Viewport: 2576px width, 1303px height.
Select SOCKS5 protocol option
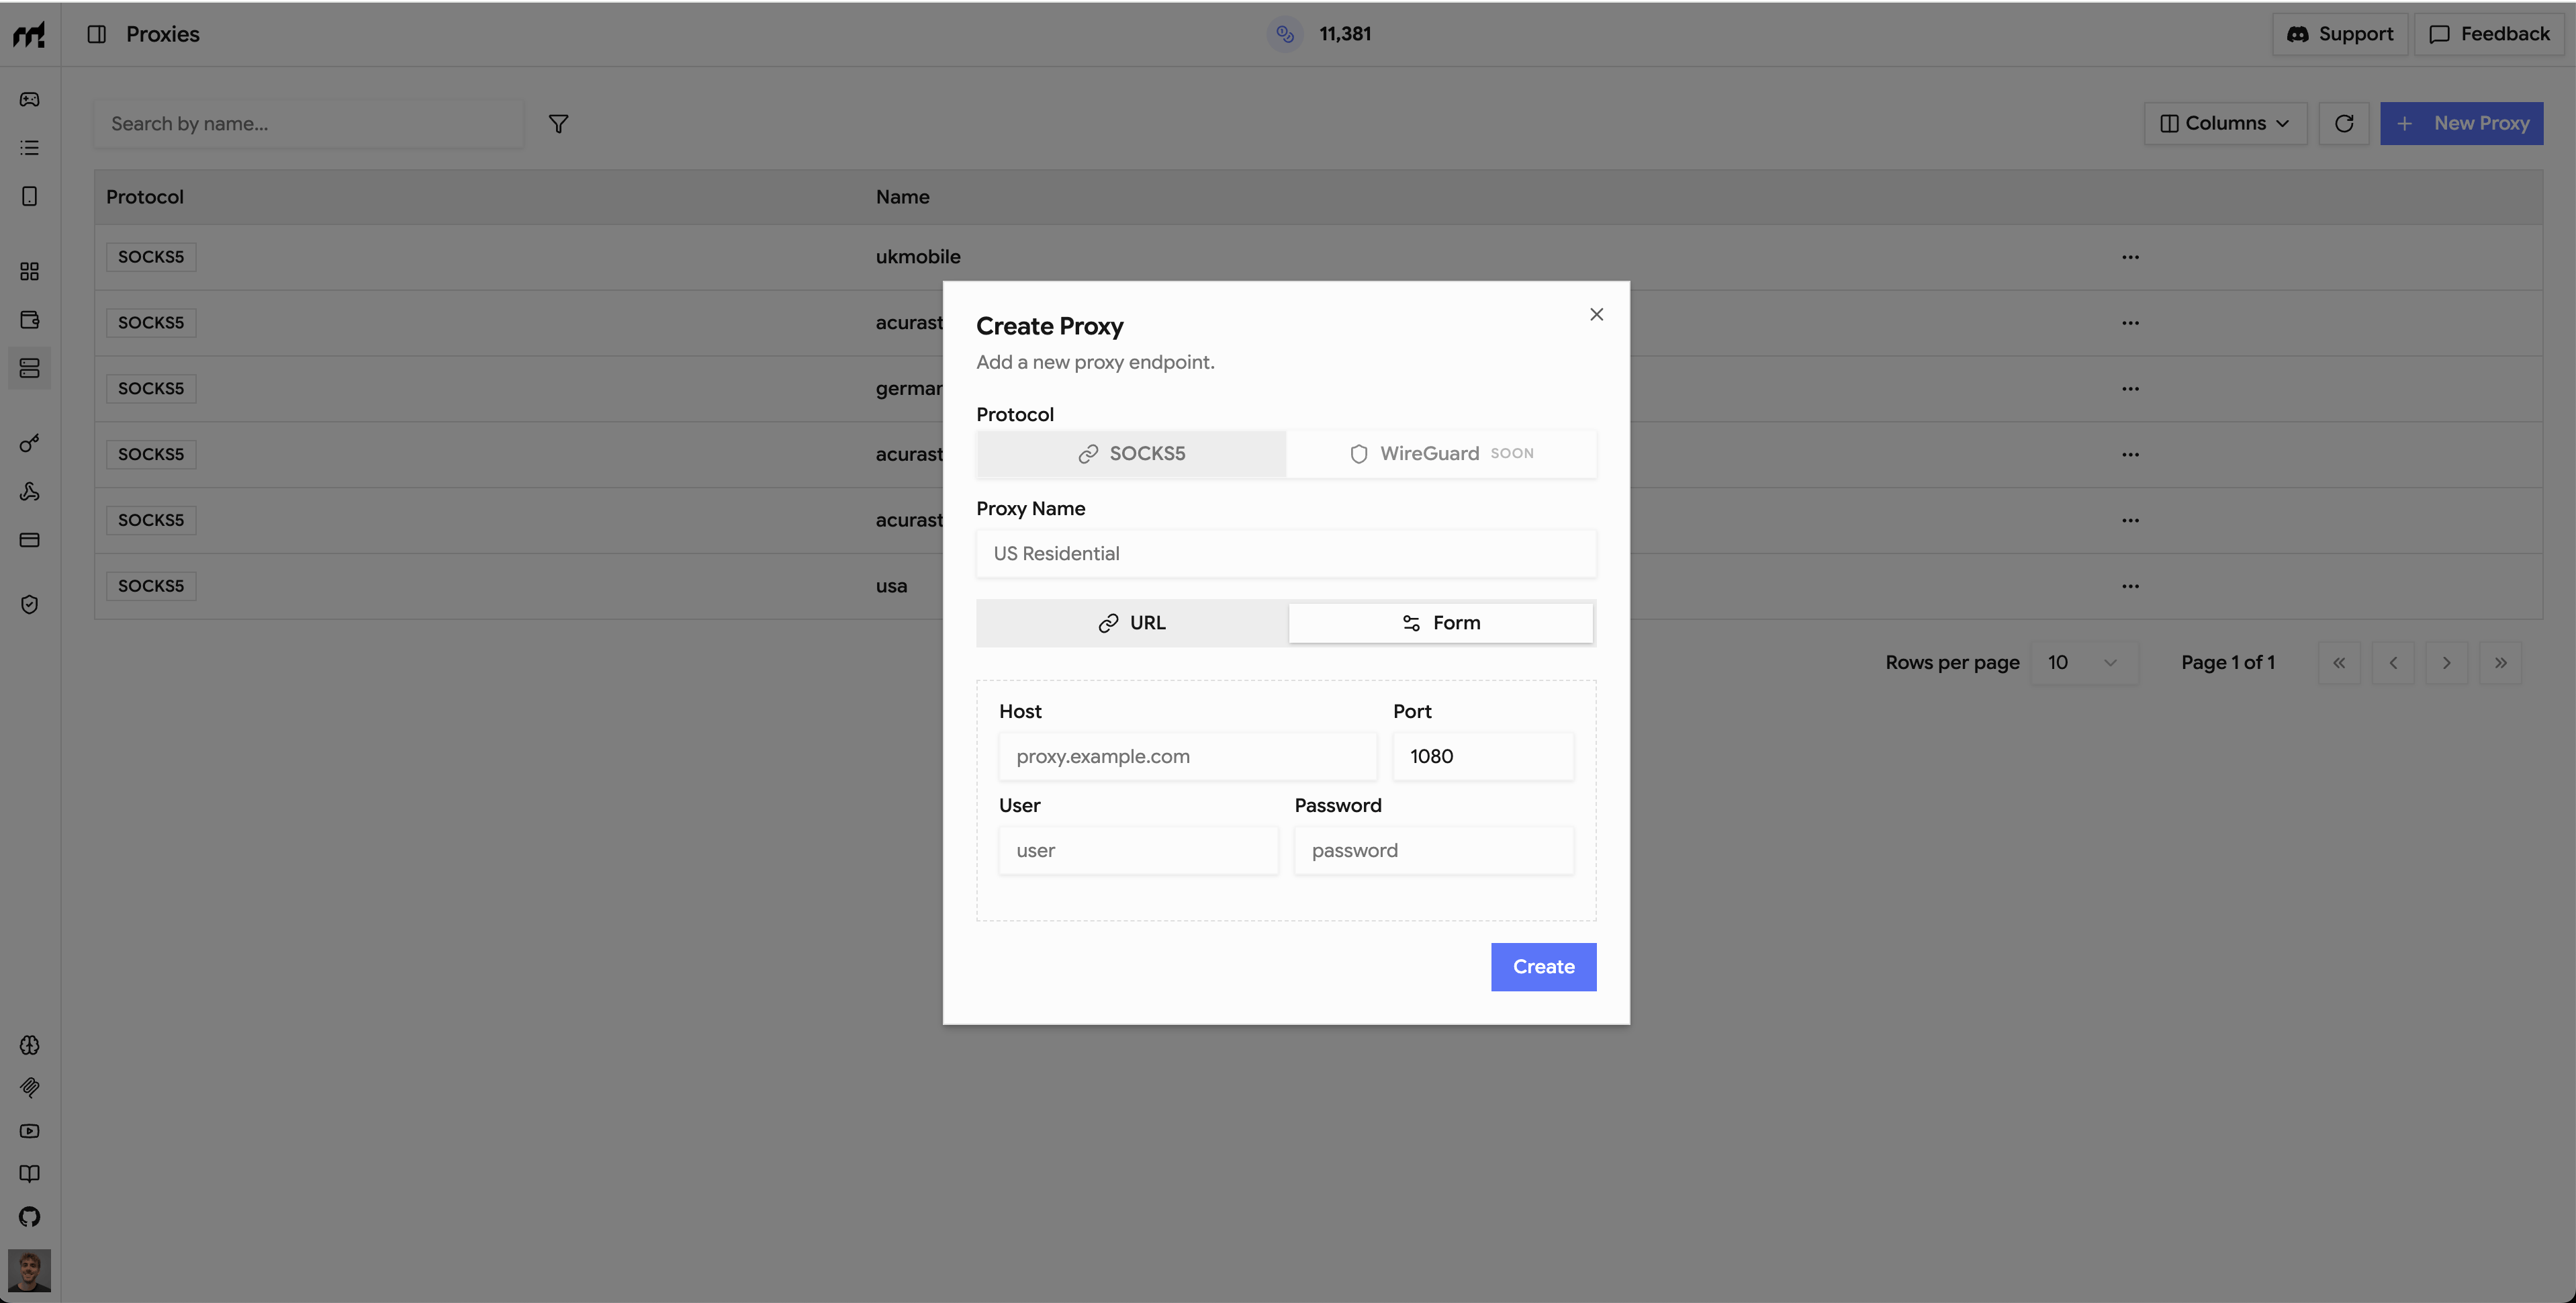click(x=1131, y=454)
